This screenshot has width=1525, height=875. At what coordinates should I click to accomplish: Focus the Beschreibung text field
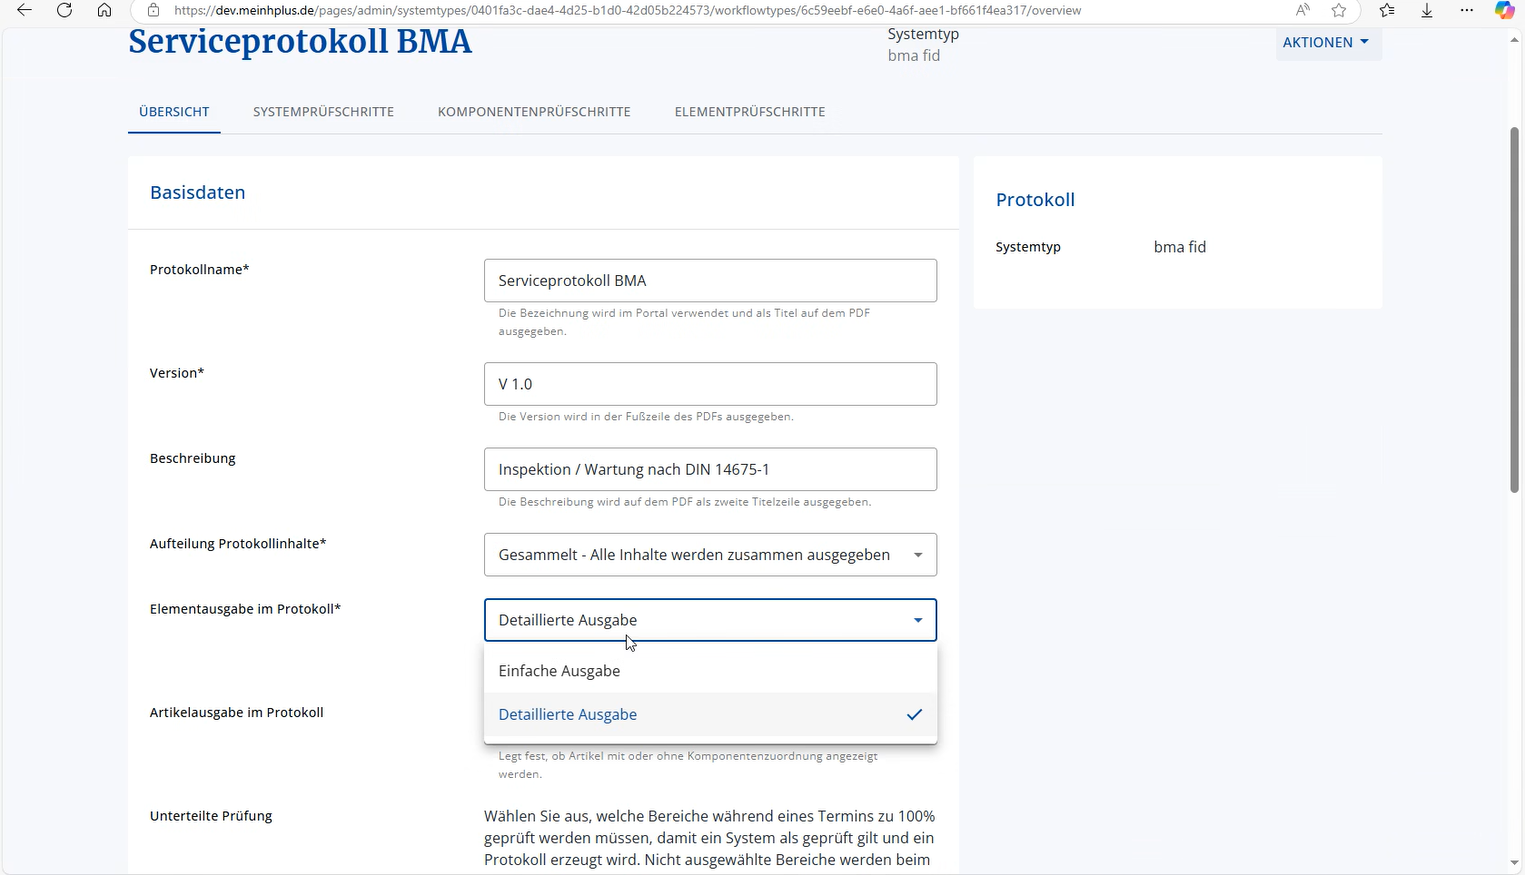point(710,469)
